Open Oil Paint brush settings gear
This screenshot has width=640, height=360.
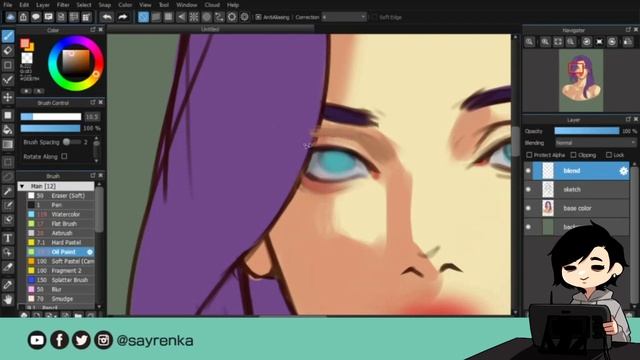point(90,252)
